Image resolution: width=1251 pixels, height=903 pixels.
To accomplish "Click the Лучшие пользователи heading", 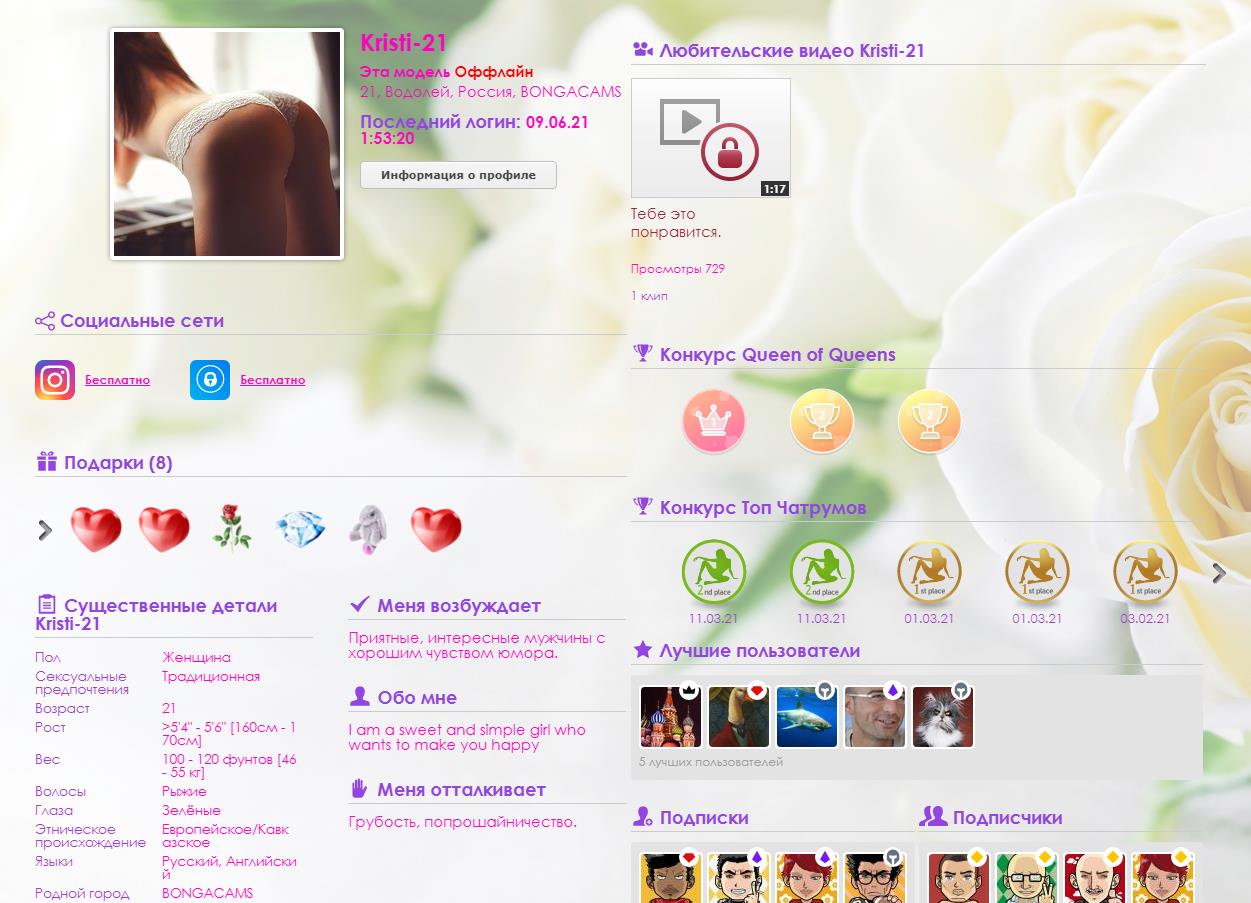I will point(760,650).
